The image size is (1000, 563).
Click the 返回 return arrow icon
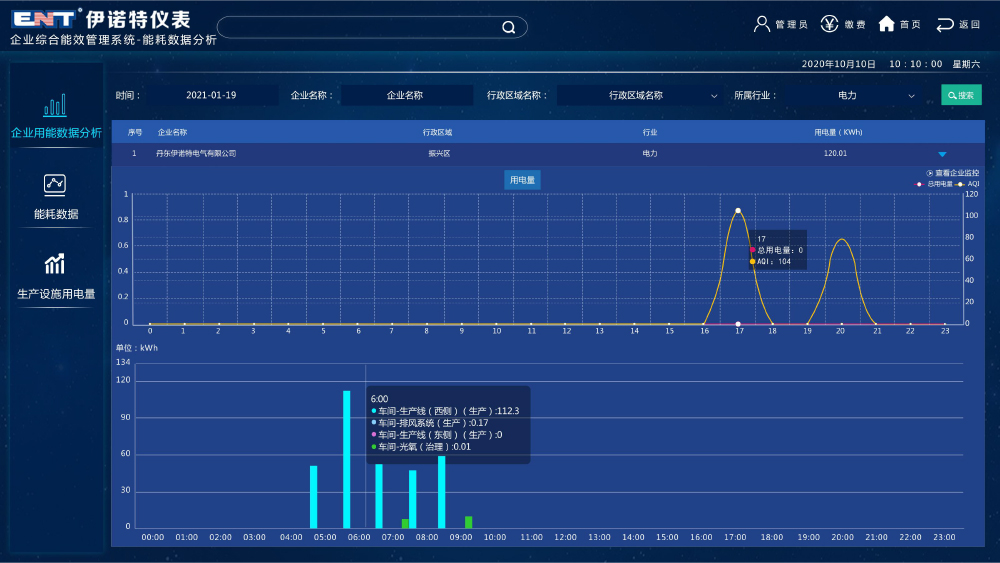point(945,24)
